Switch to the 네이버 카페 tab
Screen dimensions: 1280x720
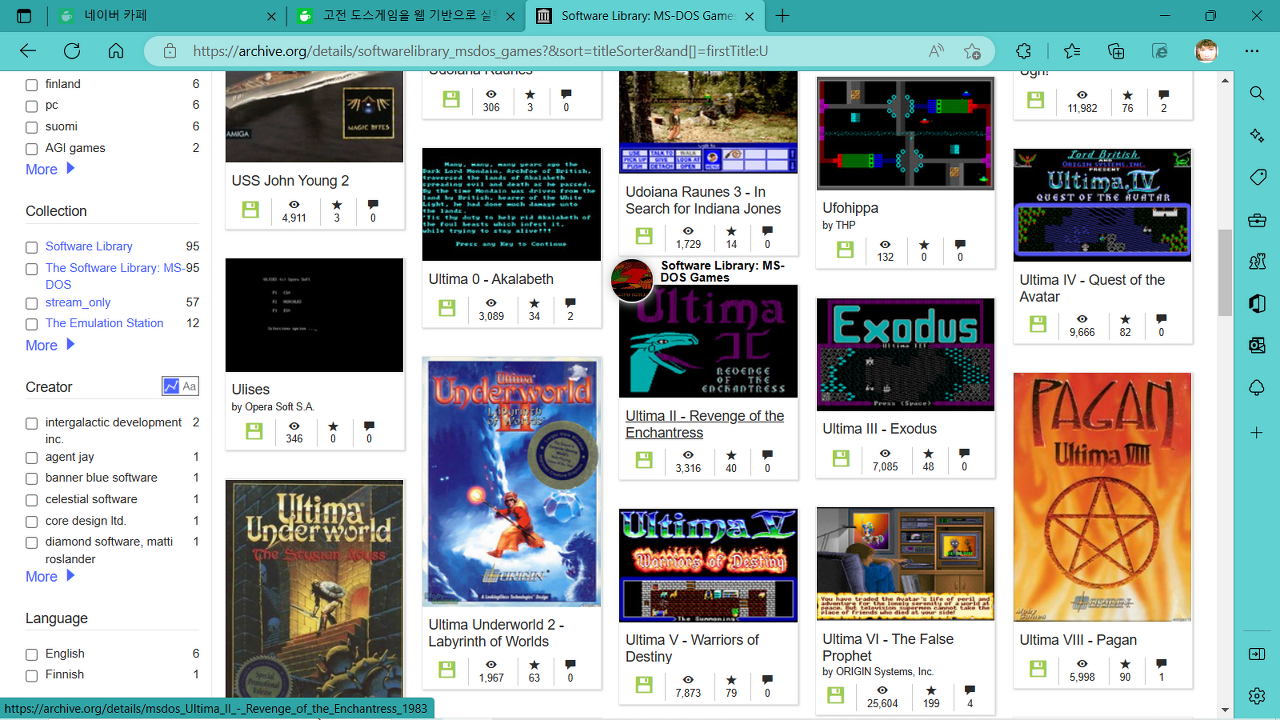pyautogui.click(x=165, y=16)
